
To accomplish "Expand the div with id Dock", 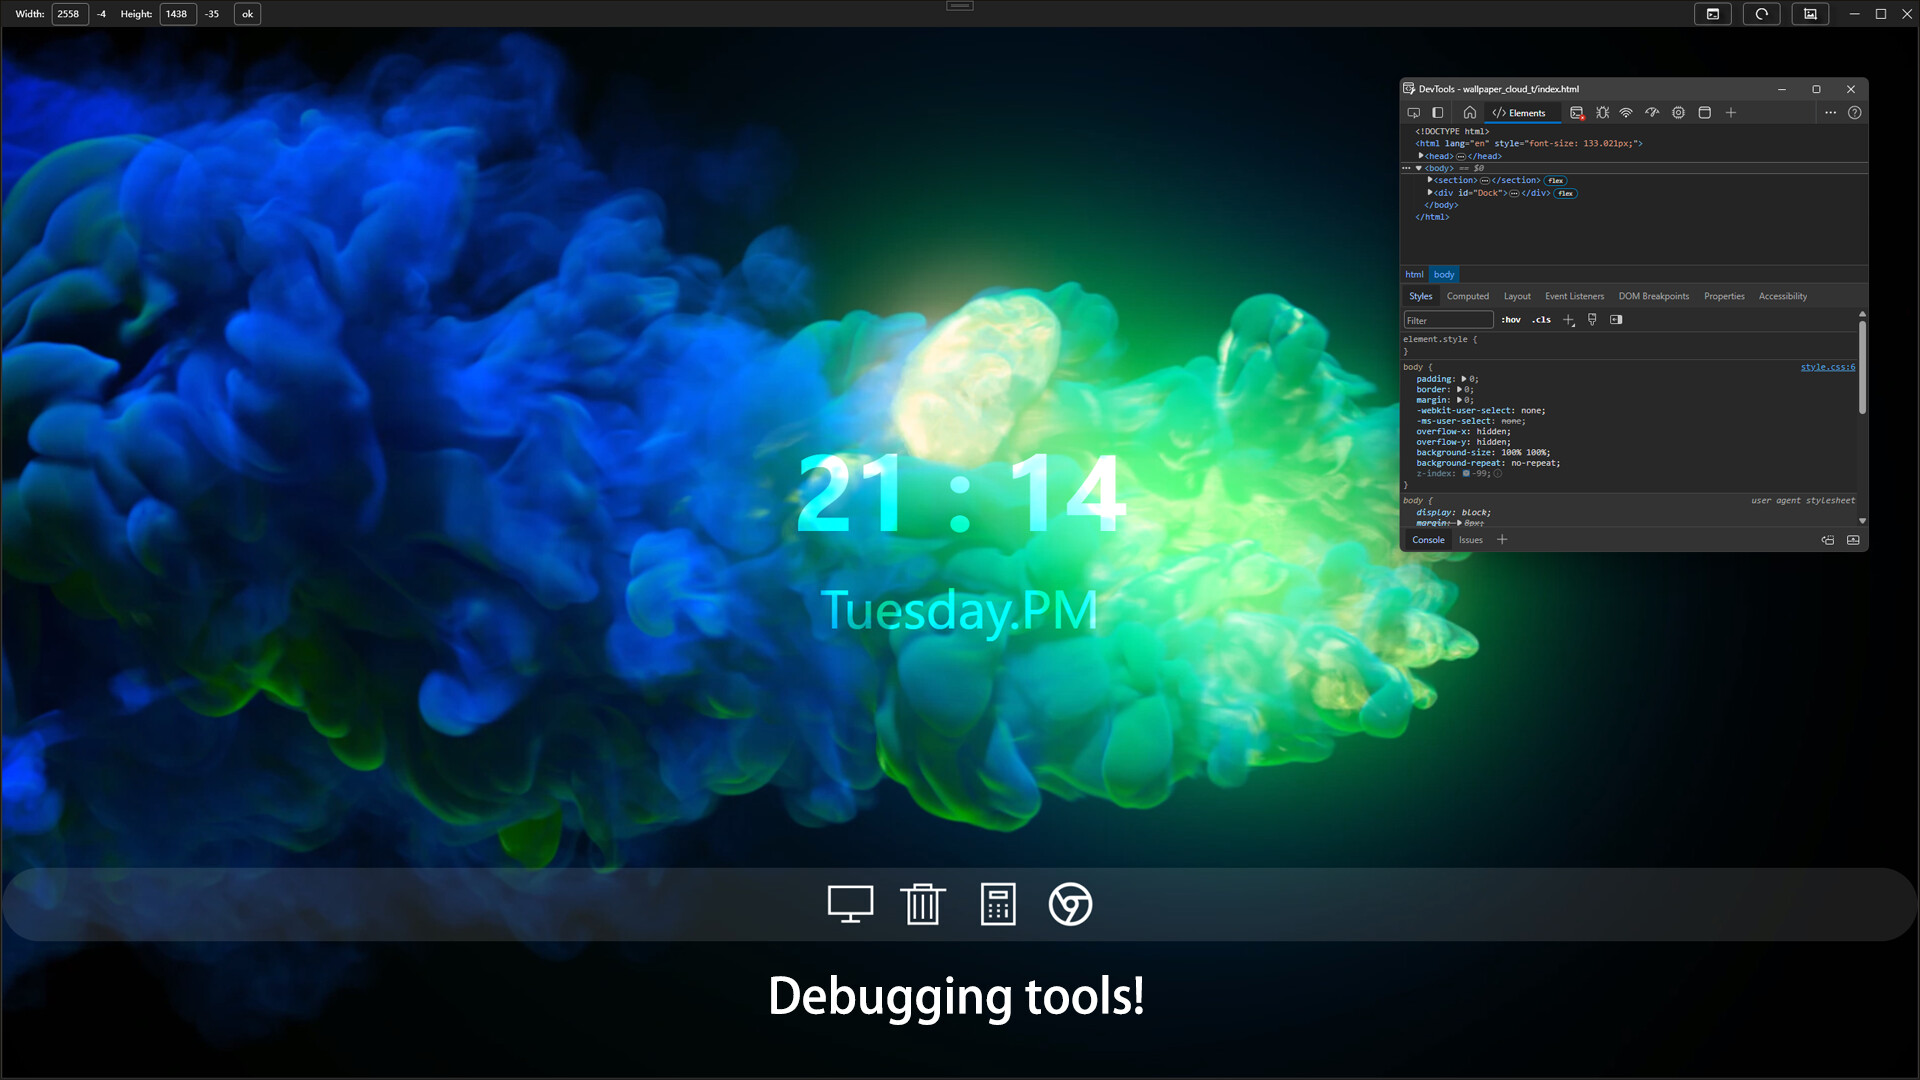I will pos(1430,192).
